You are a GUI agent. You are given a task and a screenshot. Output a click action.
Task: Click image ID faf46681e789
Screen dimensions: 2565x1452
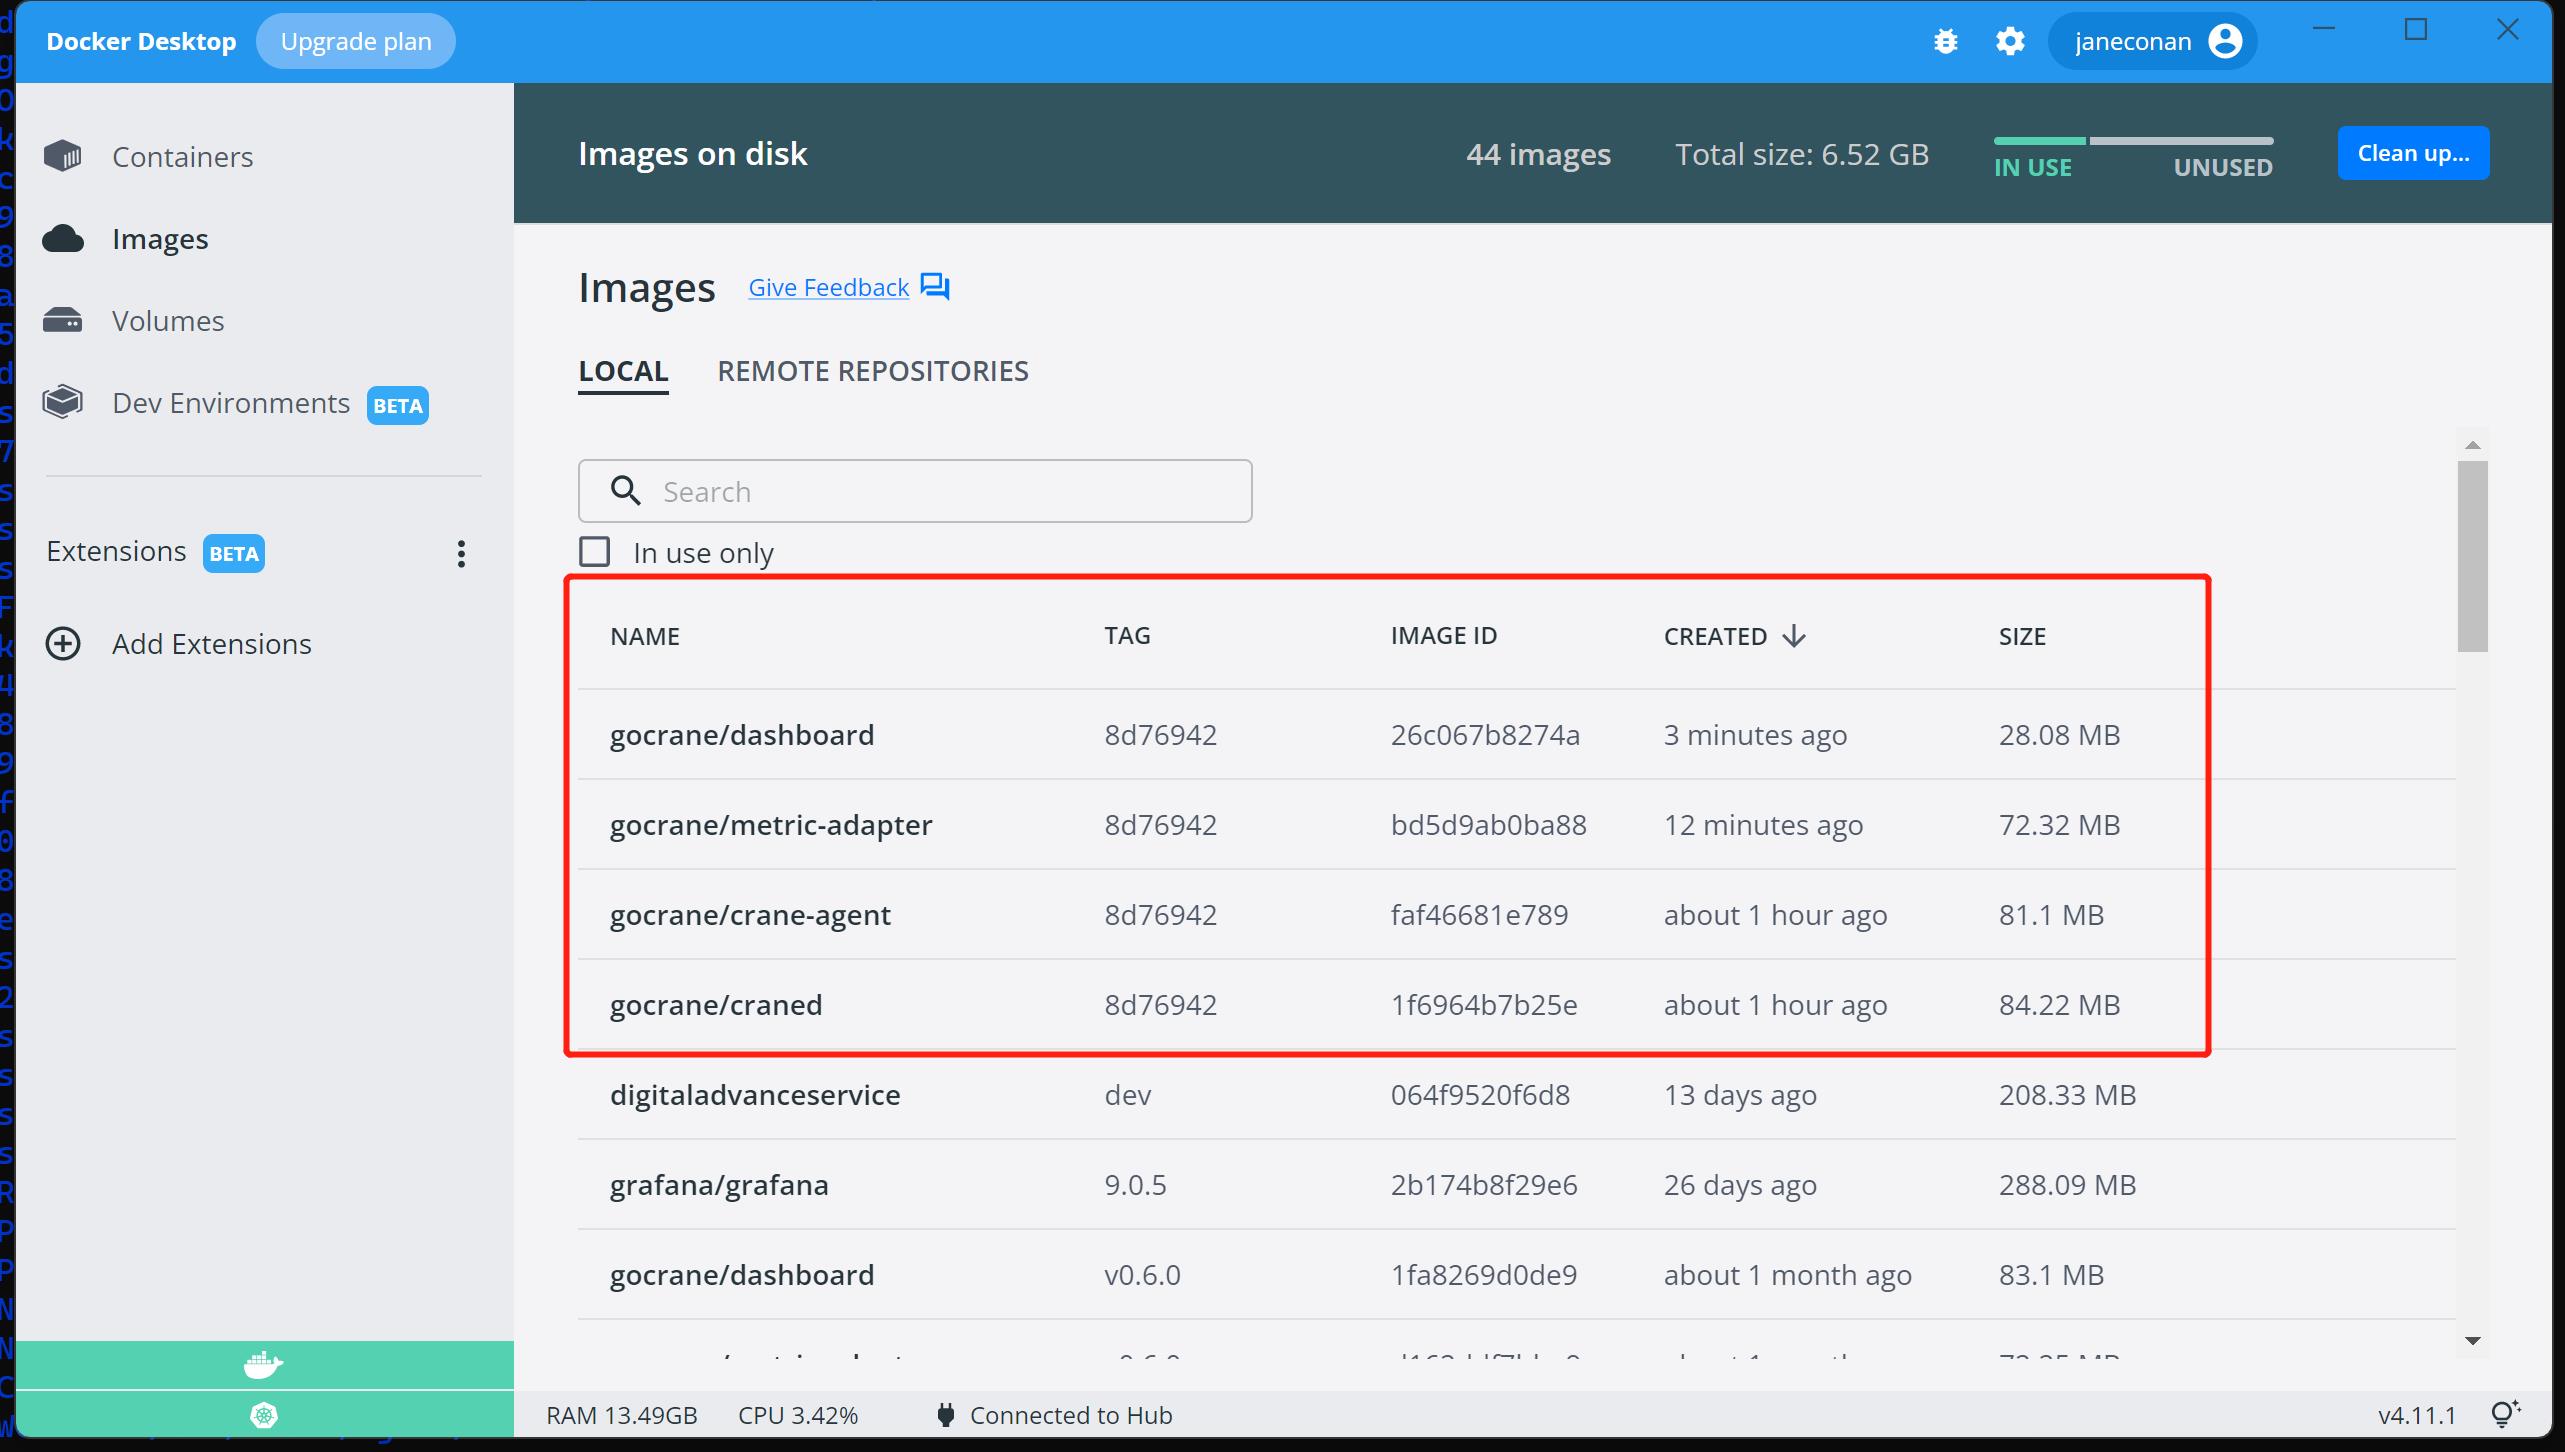point(1479,915)
